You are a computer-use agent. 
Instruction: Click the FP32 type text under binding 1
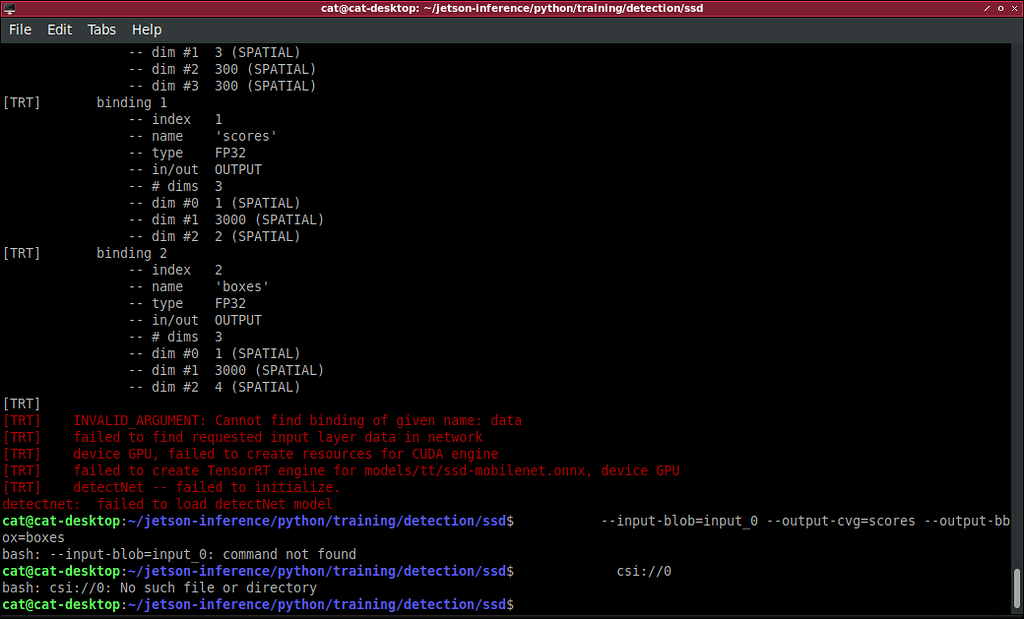pyautogui.click(x=230, y=152)
